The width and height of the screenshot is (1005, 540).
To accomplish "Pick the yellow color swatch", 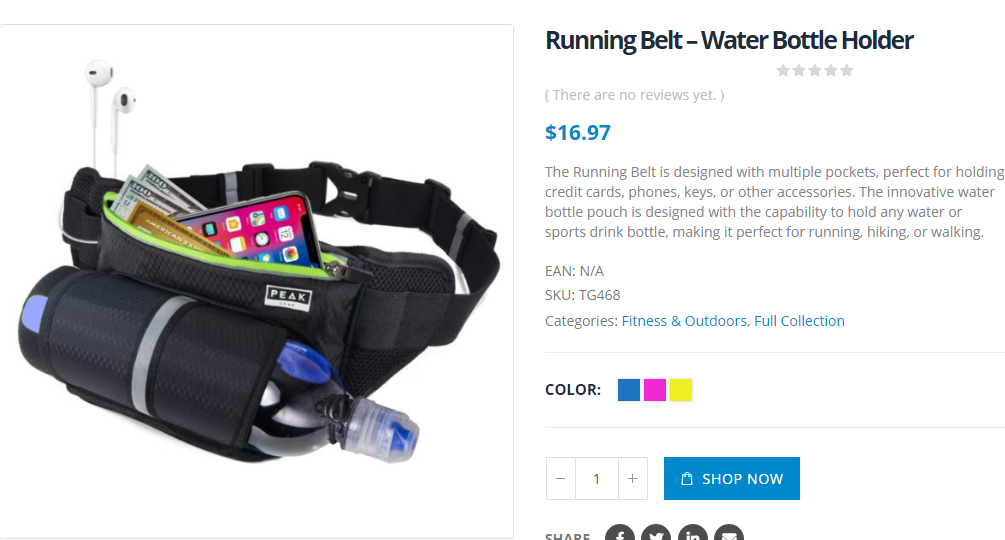I will coord(681,389).
